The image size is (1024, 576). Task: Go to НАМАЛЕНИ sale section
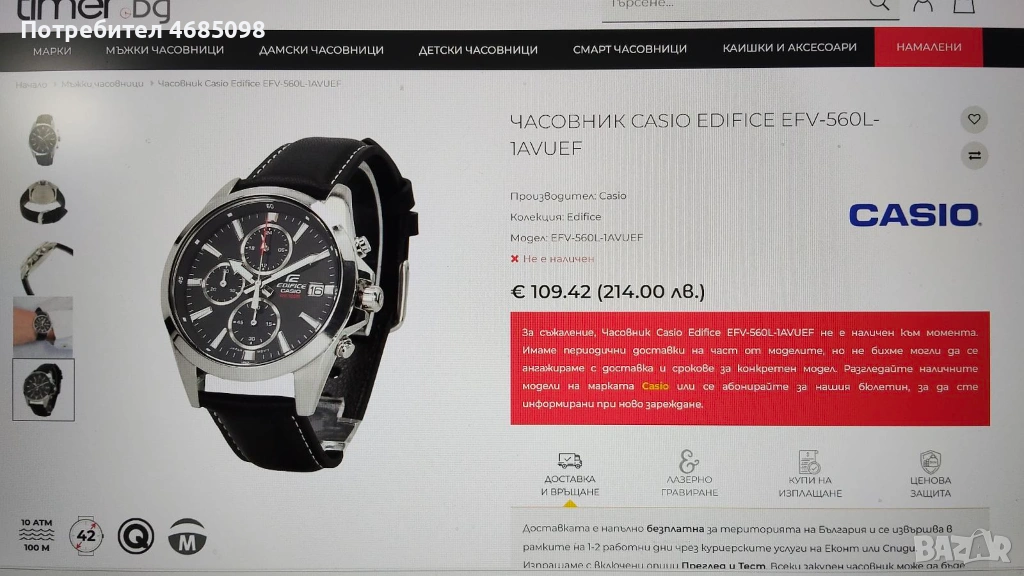(x=929, y=47)
